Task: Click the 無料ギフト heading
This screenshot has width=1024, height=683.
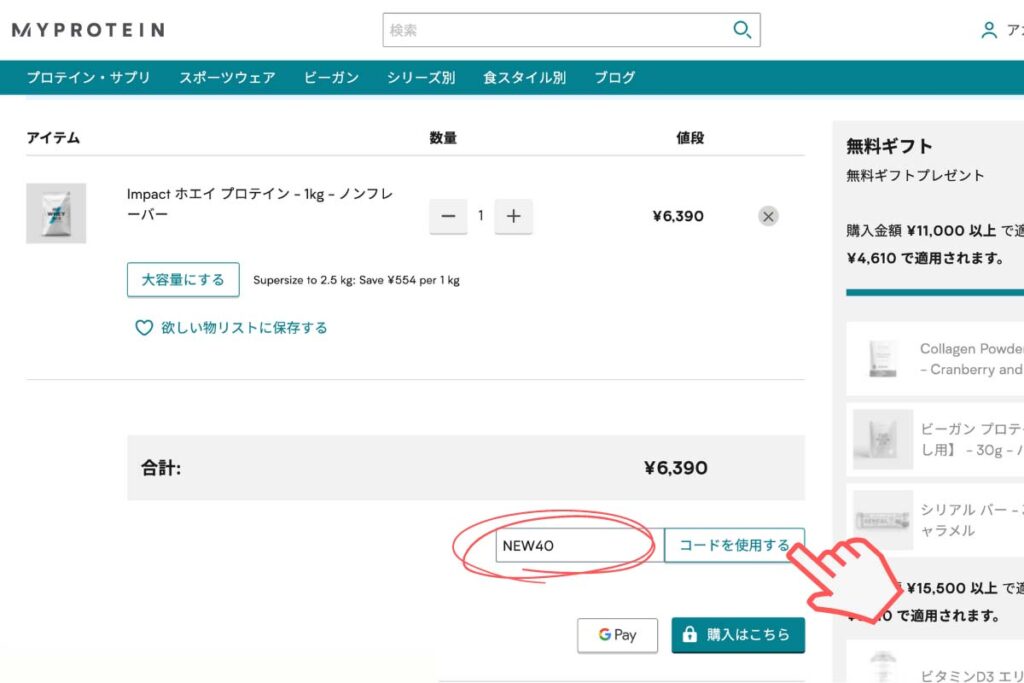Action: (889, 146)
